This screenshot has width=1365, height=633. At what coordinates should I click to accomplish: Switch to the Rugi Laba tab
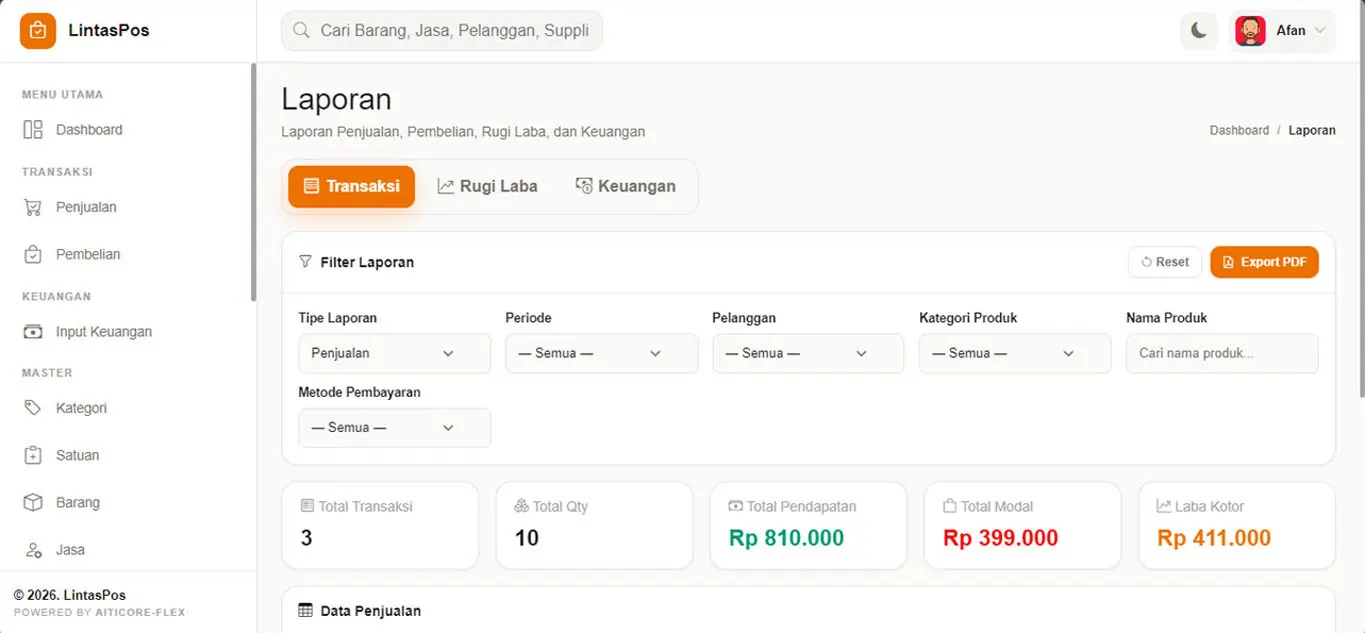(487, 186)
